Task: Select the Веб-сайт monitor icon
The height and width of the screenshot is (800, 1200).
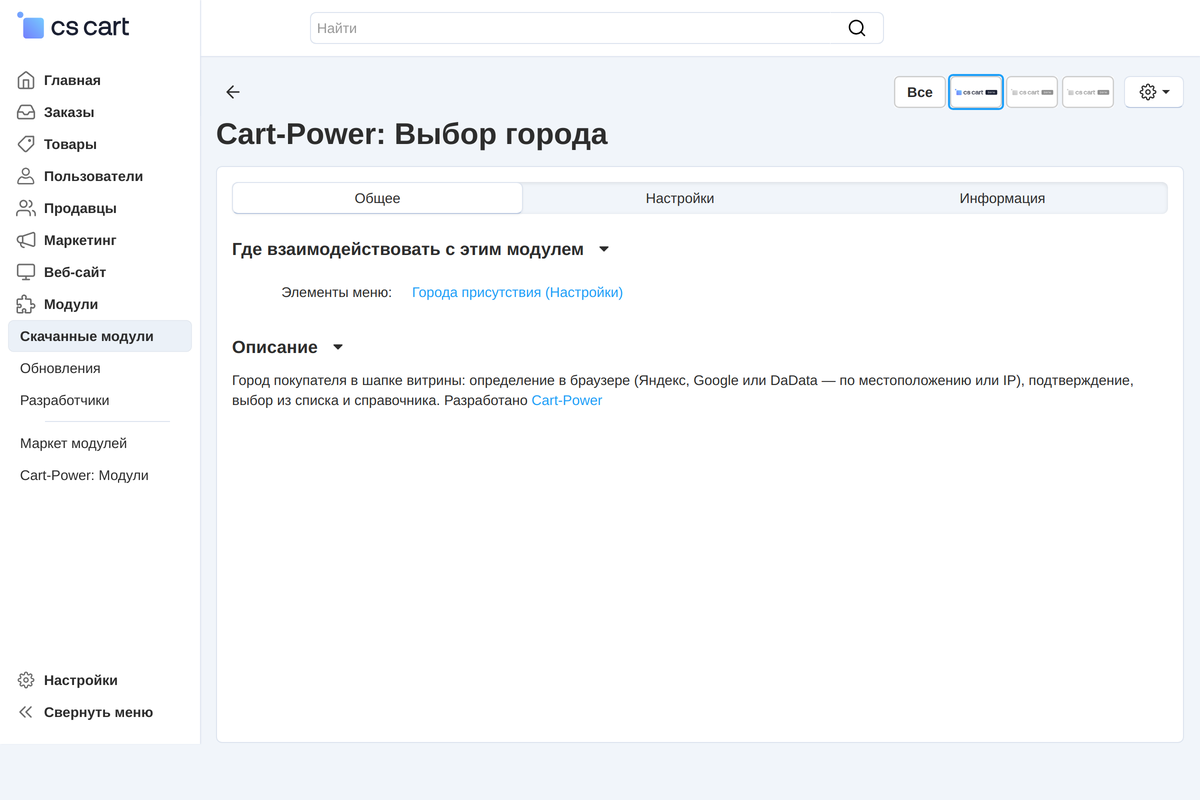Action: 26,272
